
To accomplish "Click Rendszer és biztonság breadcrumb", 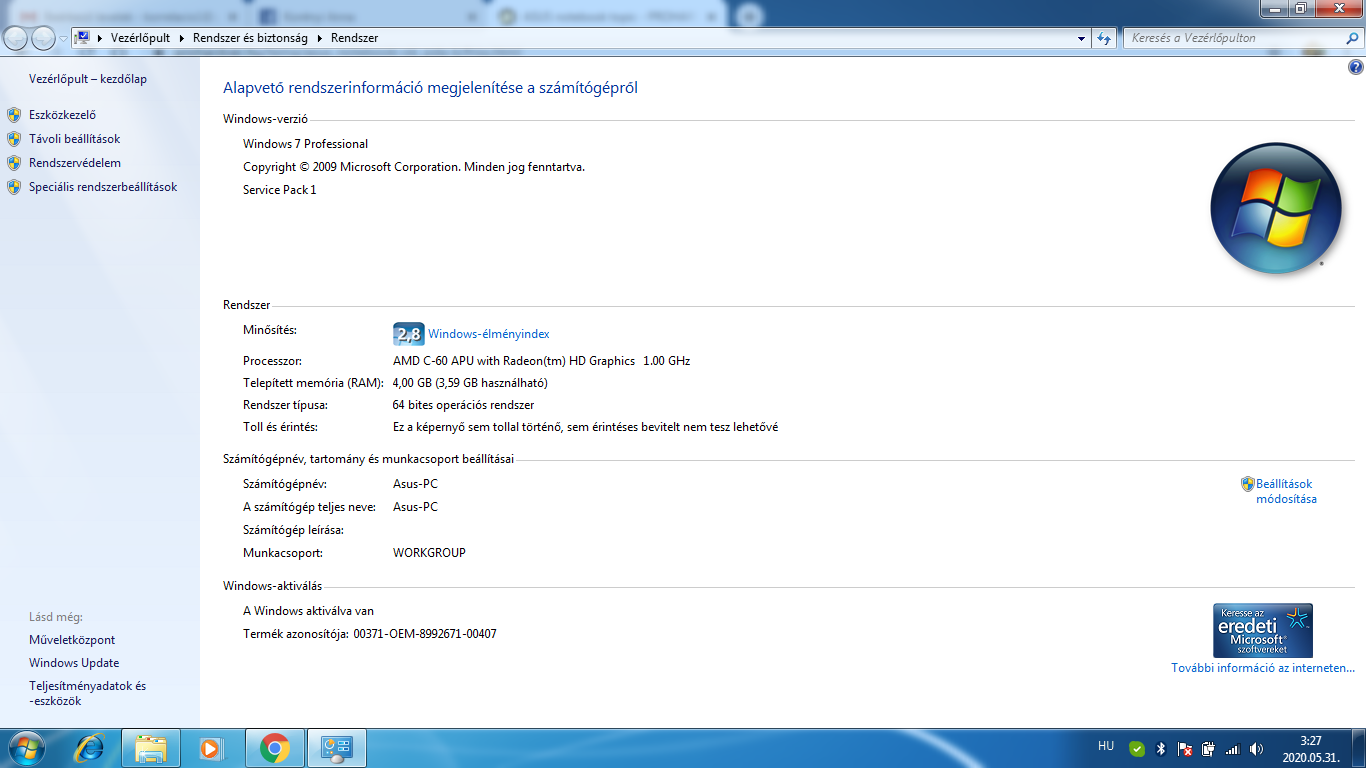I will (251, 38).
